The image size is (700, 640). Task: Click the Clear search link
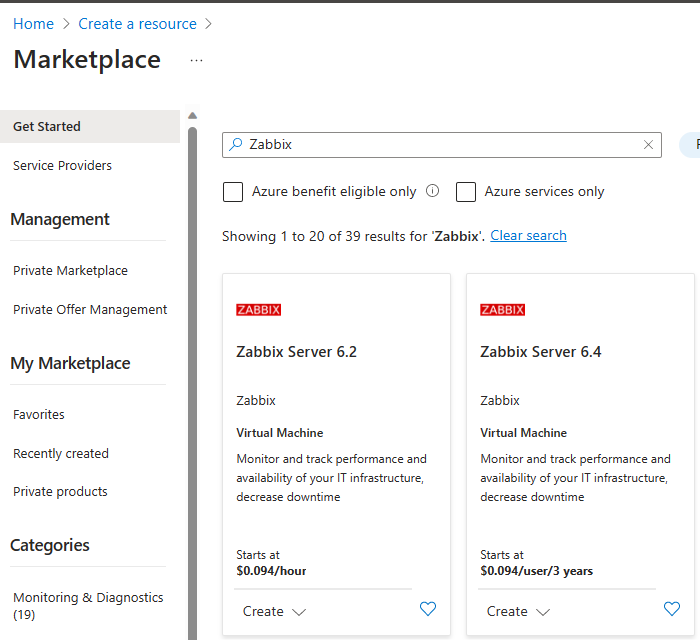(x=529, y=236)
